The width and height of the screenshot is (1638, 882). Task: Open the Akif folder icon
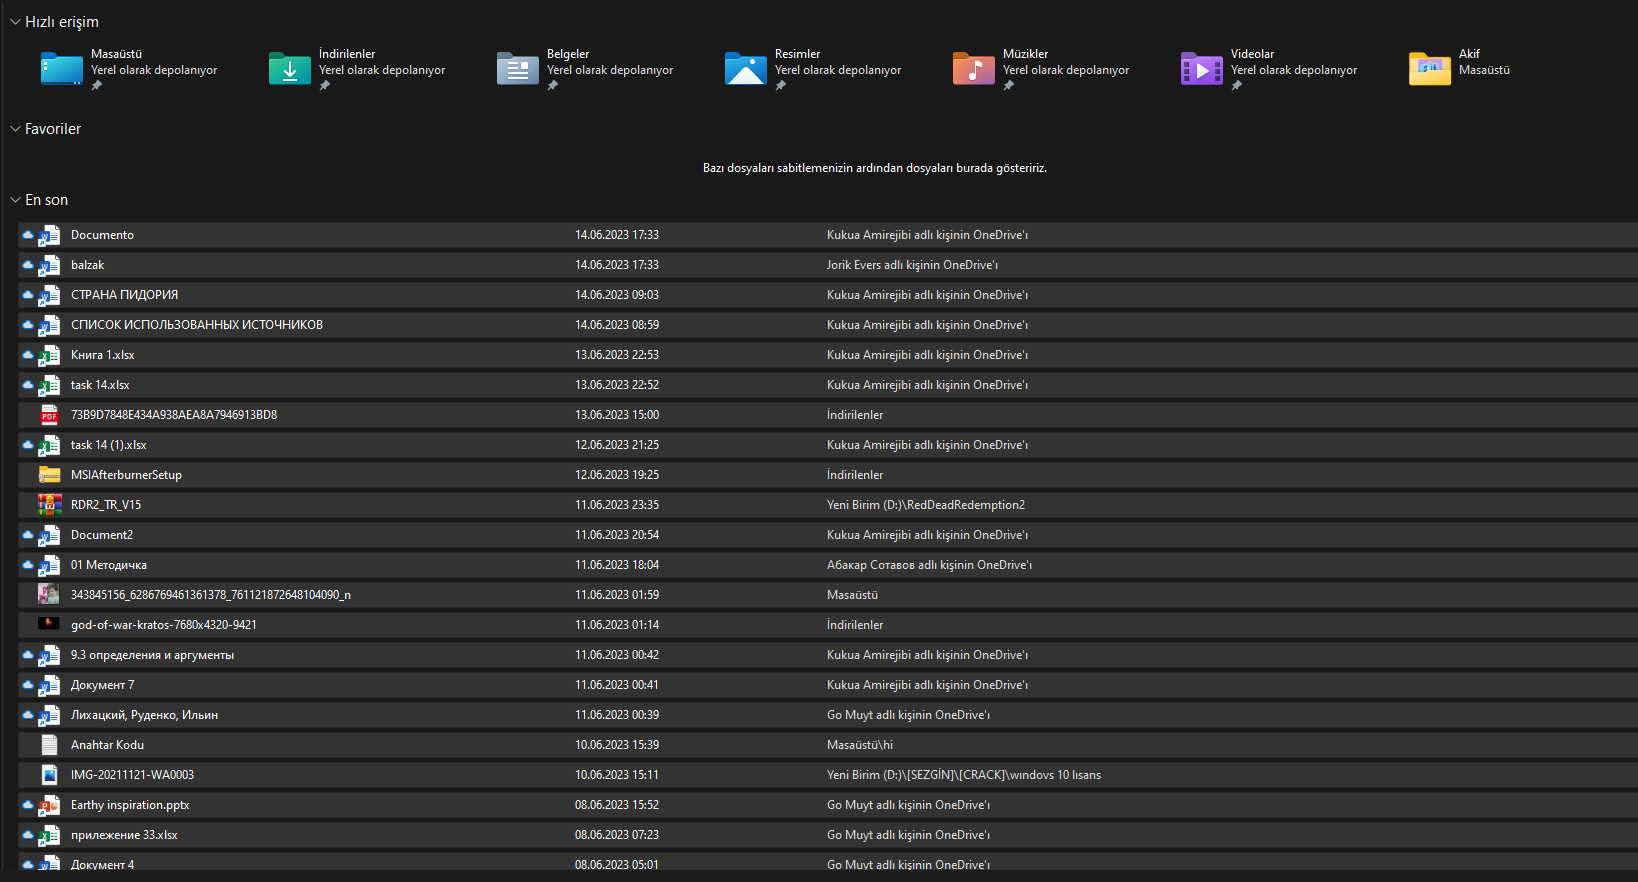coord(1430,69)
